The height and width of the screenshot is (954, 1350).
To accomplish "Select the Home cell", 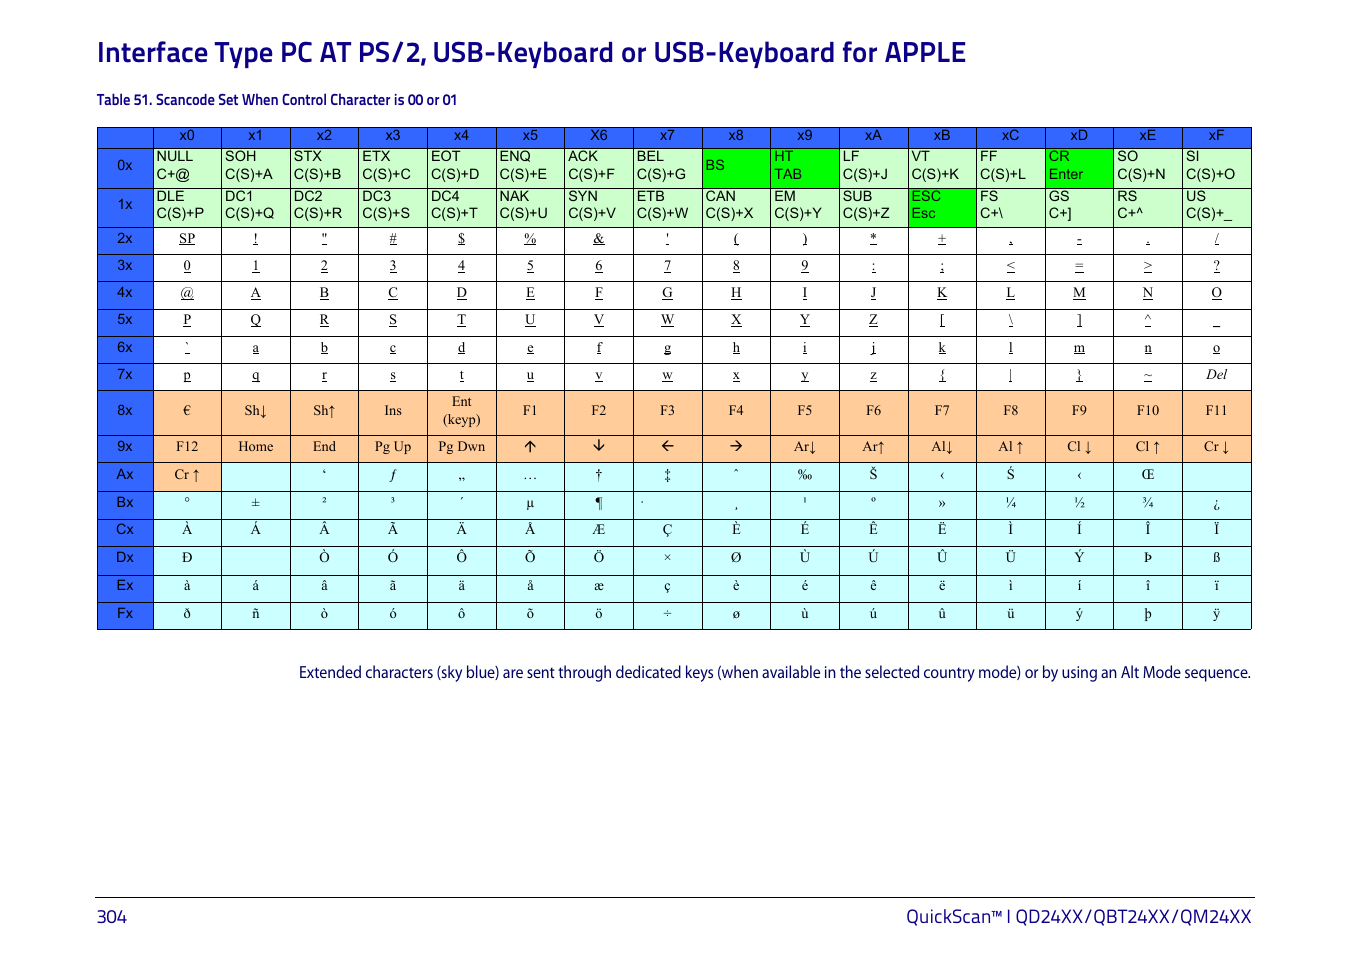I will [x=256, y=448].
